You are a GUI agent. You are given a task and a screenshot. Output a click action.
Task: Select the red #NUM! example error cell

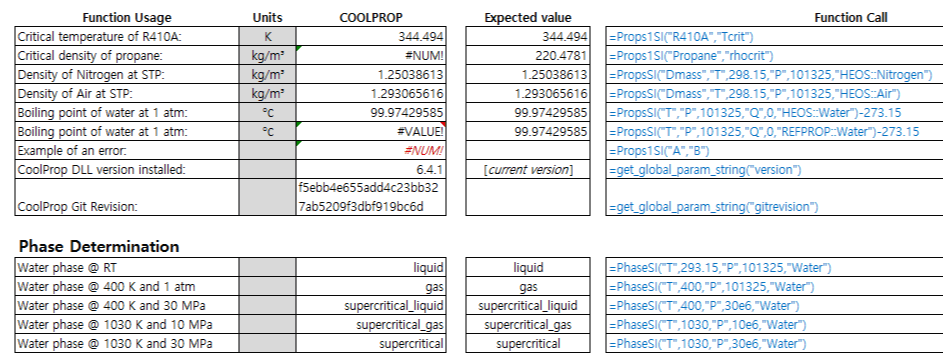click(371, 150)
